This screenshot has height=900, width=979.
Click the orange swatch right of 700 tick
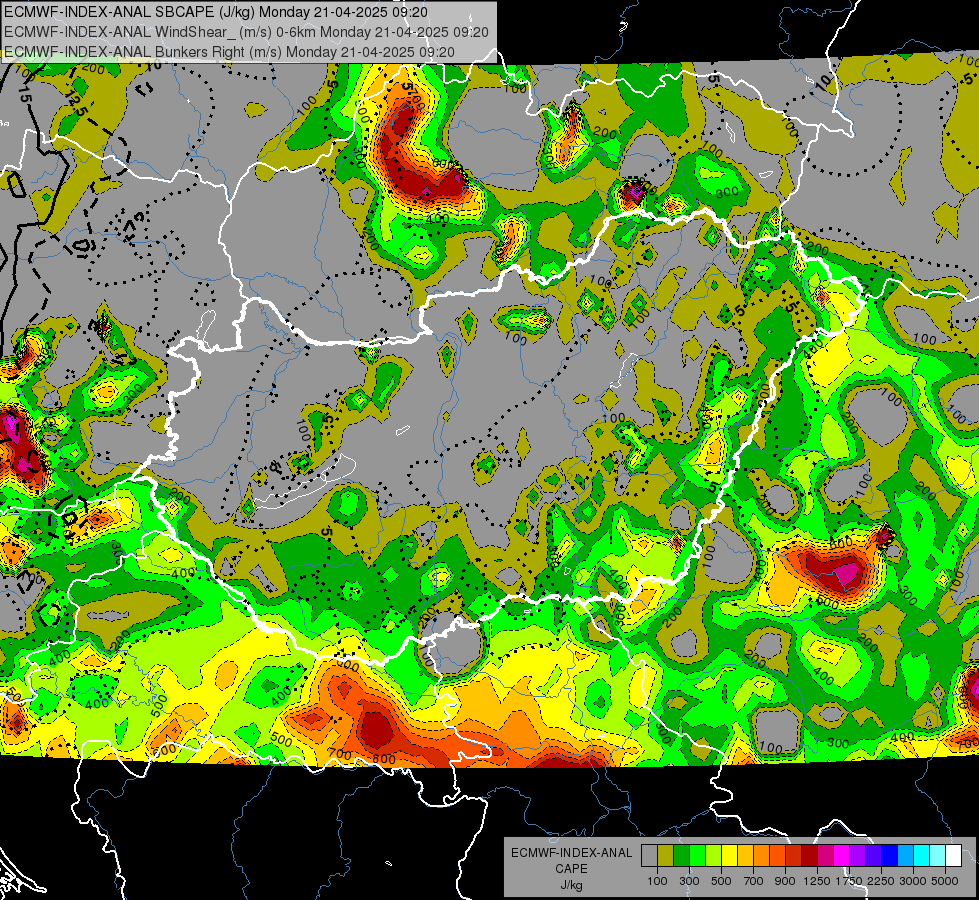[x=762, y=856]
